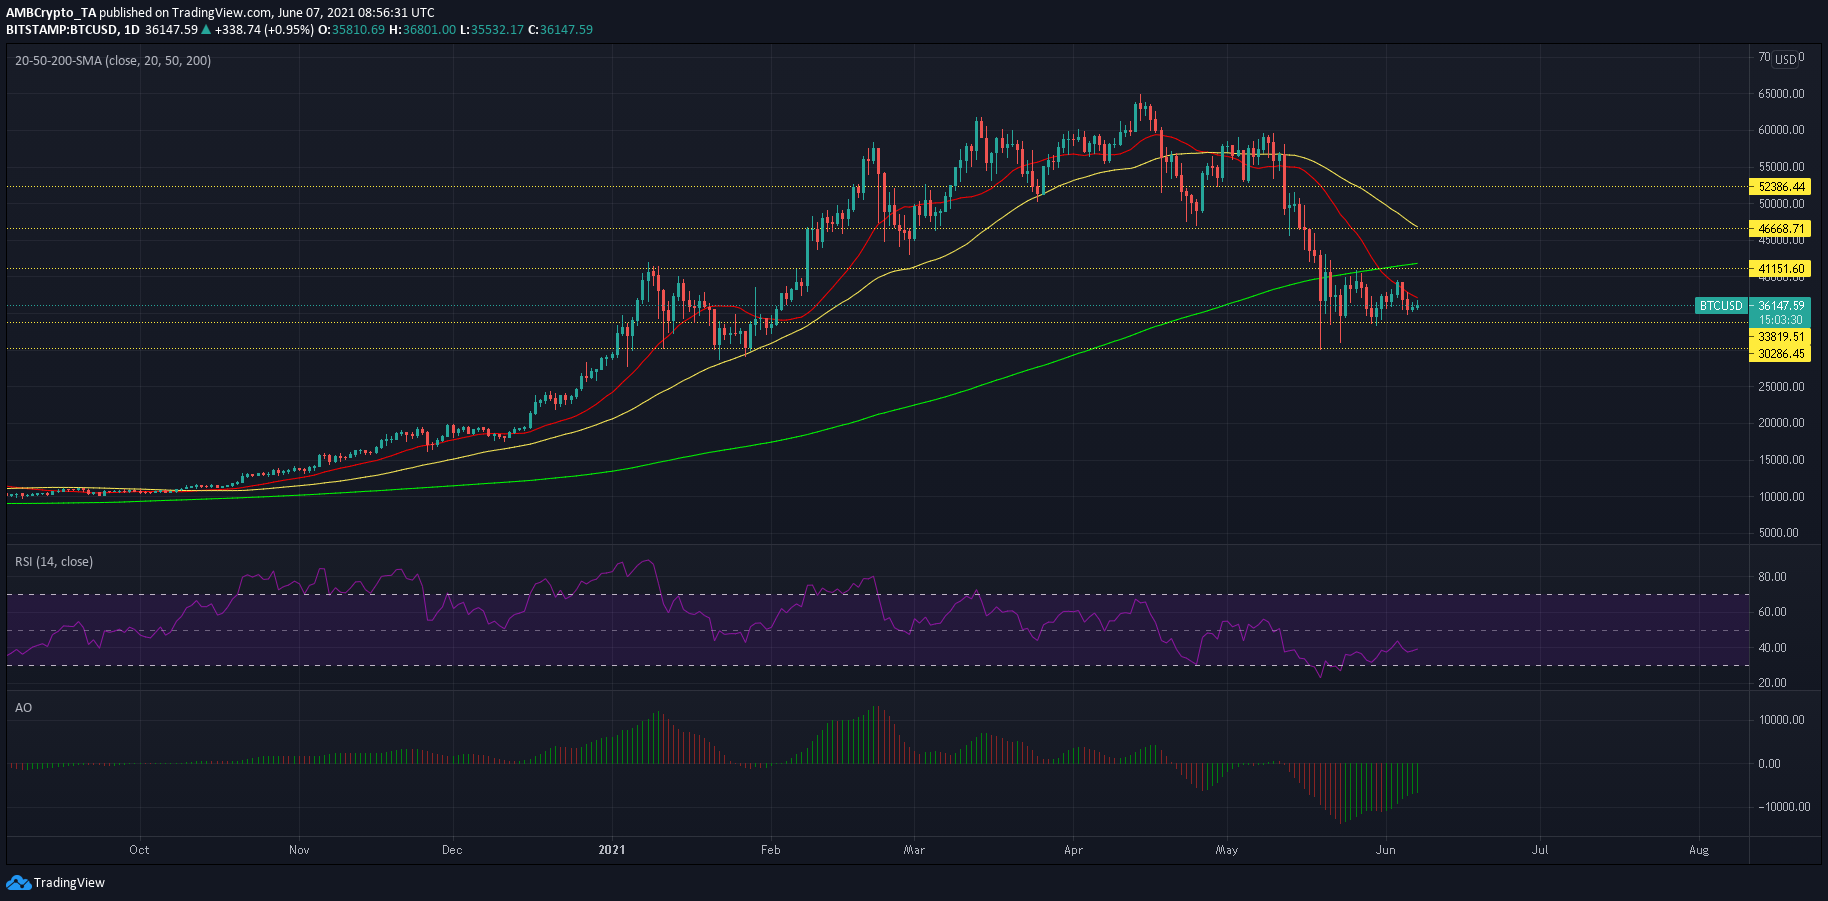Click the open value O:35810.69

pyautogui.click(x=351, y=30)
